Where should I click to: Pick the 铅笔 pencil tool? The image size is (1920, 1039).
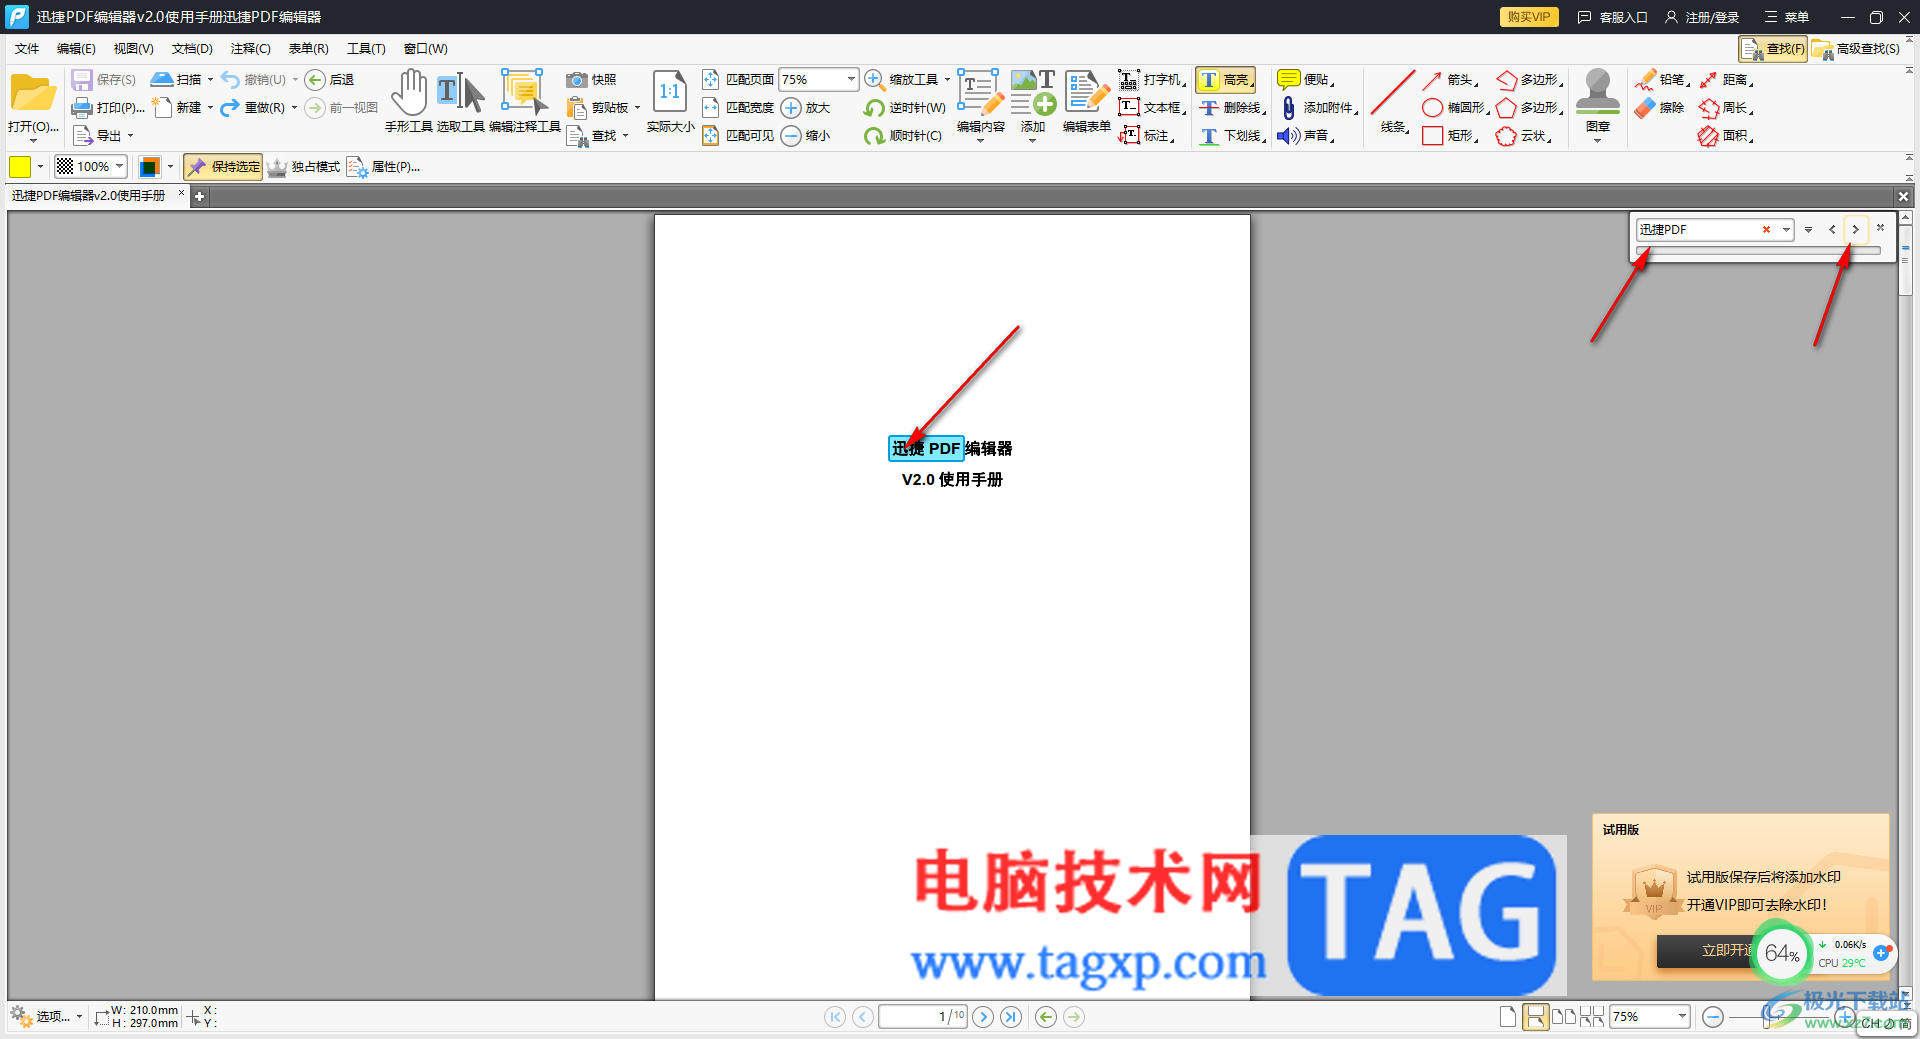[1662, 80]
